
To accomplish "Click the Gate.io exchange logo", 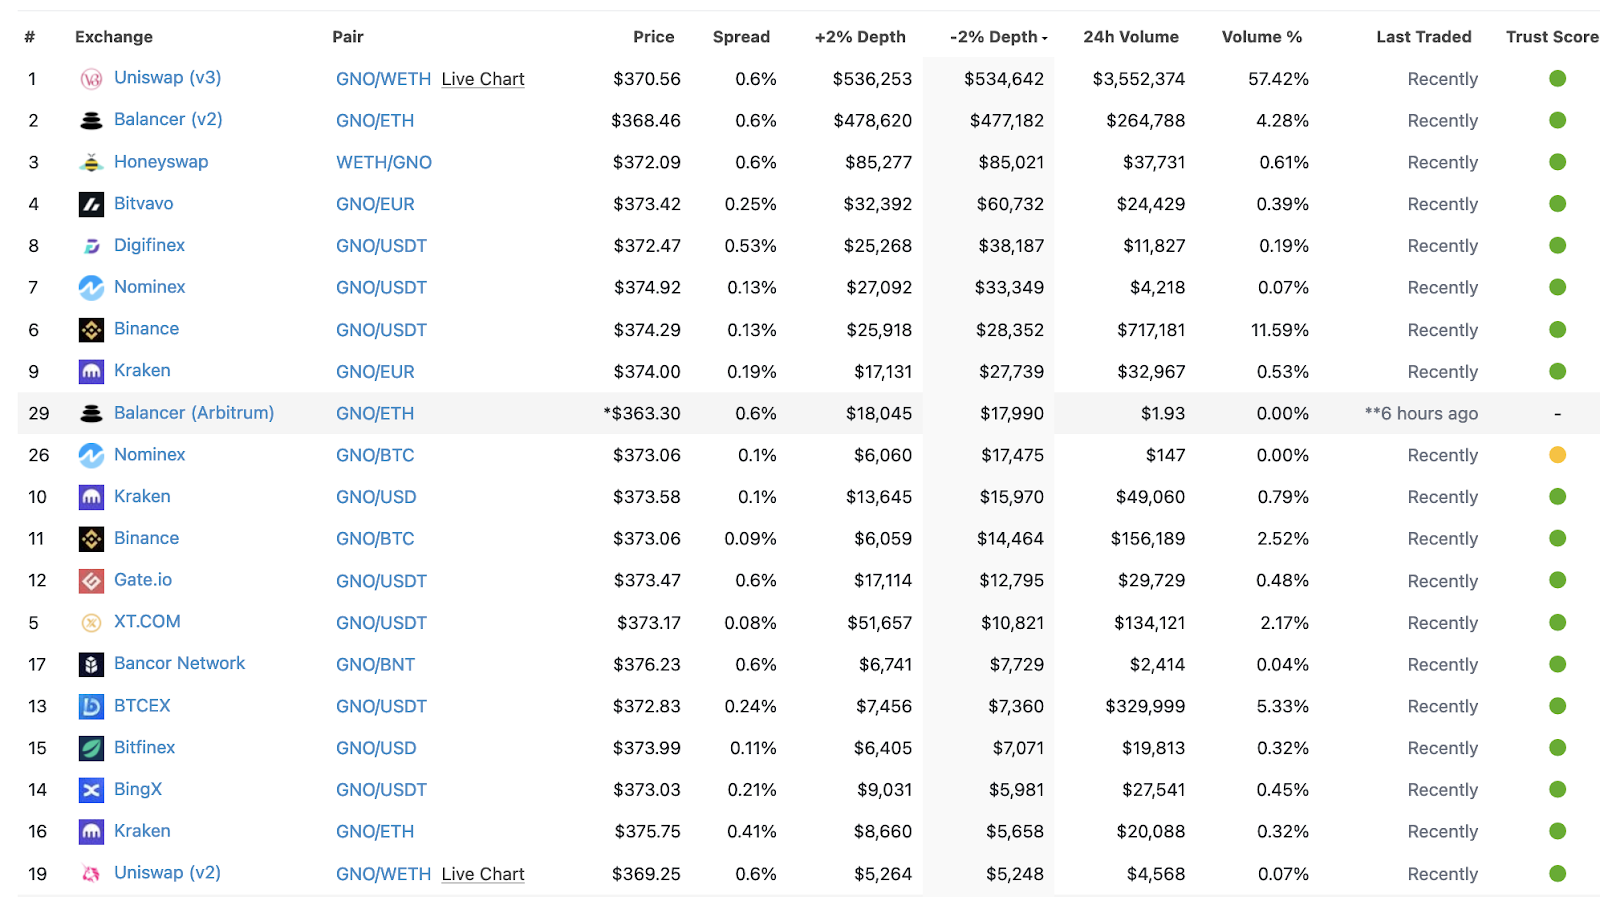I will click(91, 581).
